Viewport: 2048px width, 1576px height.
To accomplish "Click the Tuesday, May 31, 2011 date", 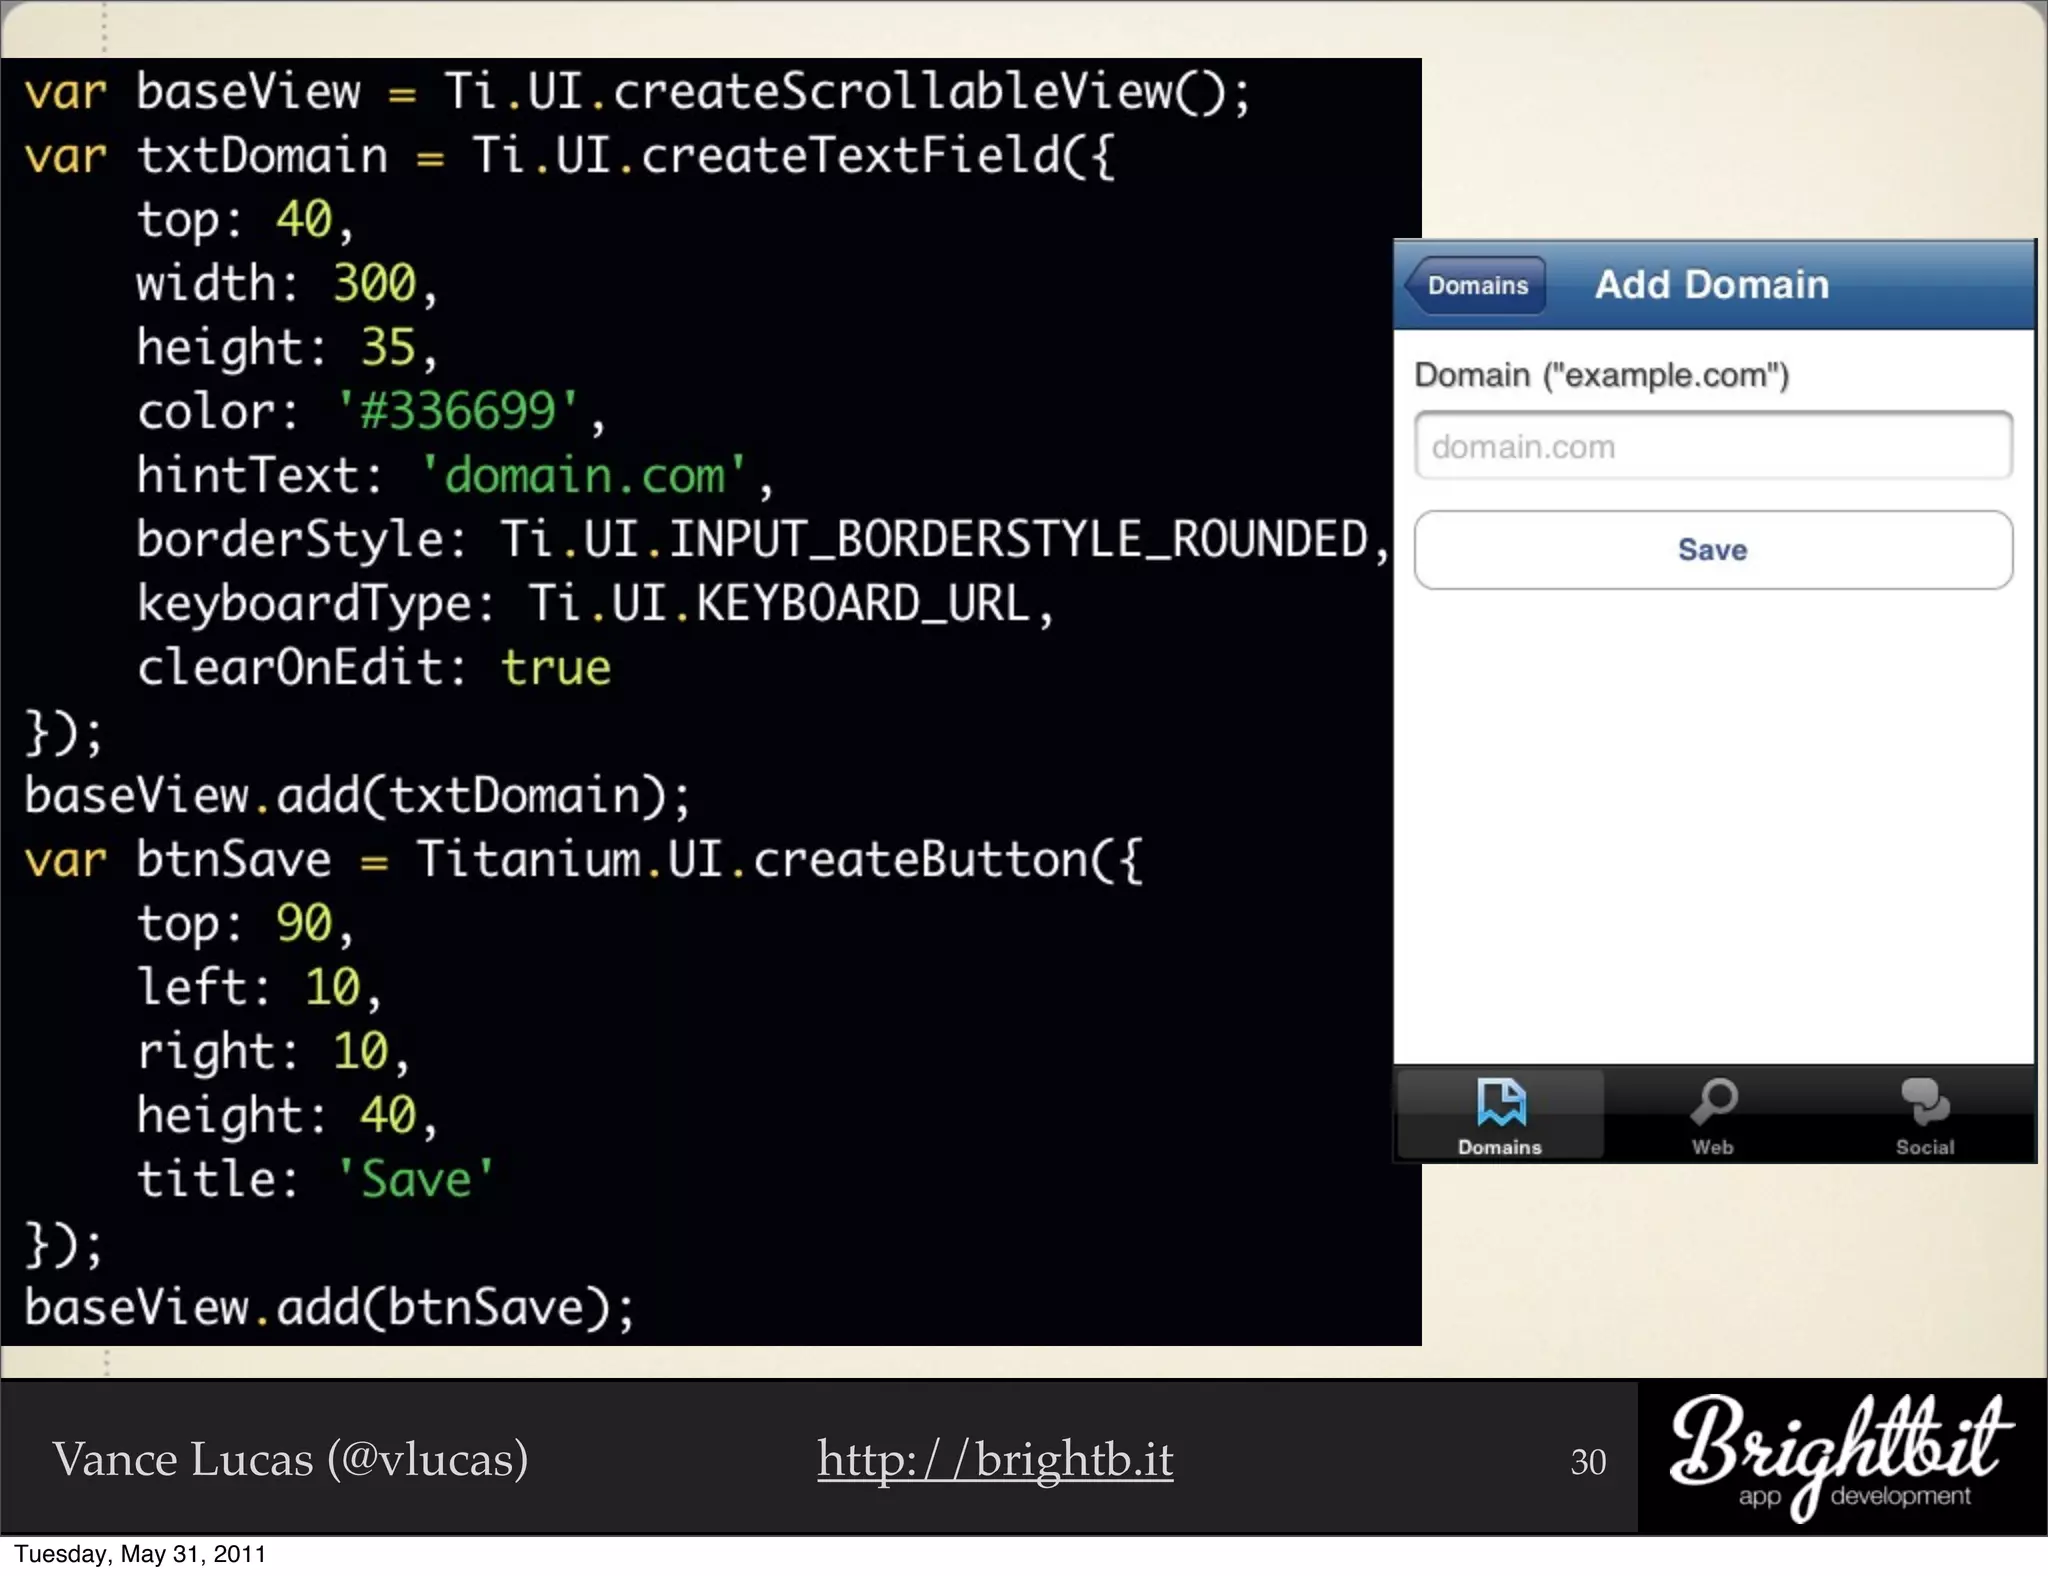I will tap(140, 1554).
